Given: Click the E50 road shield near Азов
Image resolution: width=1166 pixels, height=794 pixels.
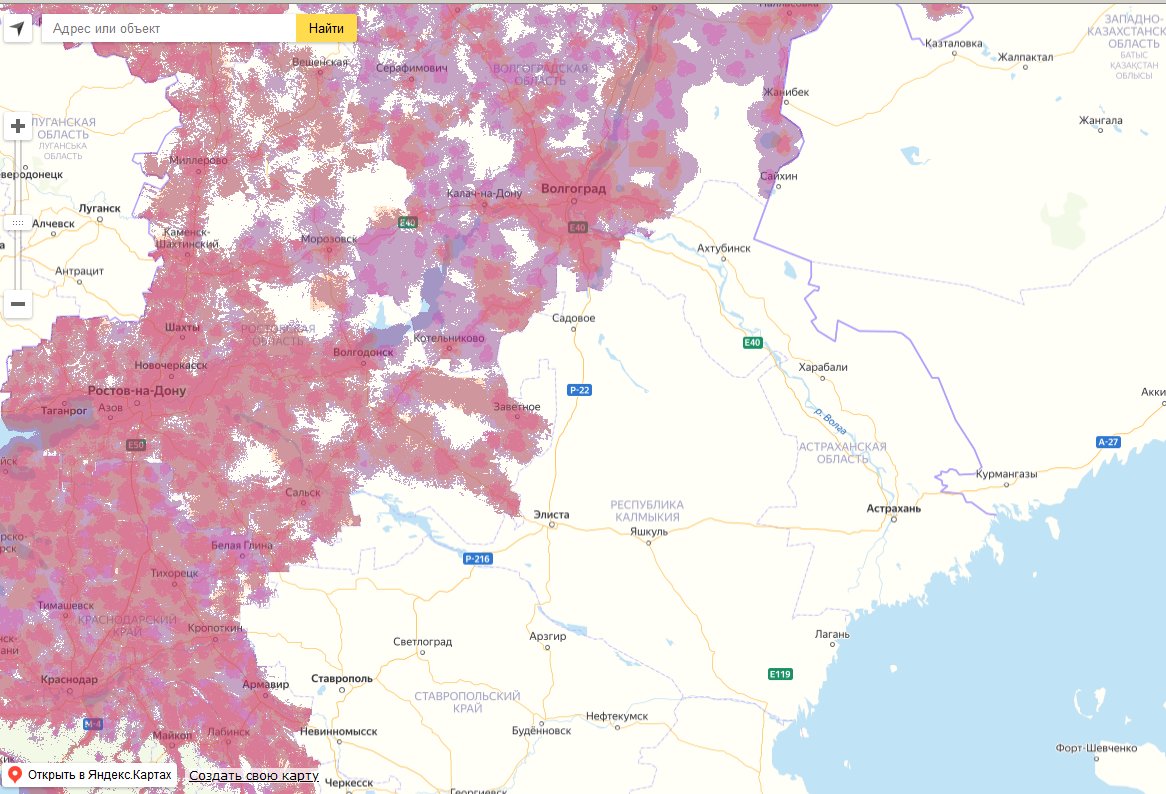Looking at the screenshot, I should tap(135, 445).
